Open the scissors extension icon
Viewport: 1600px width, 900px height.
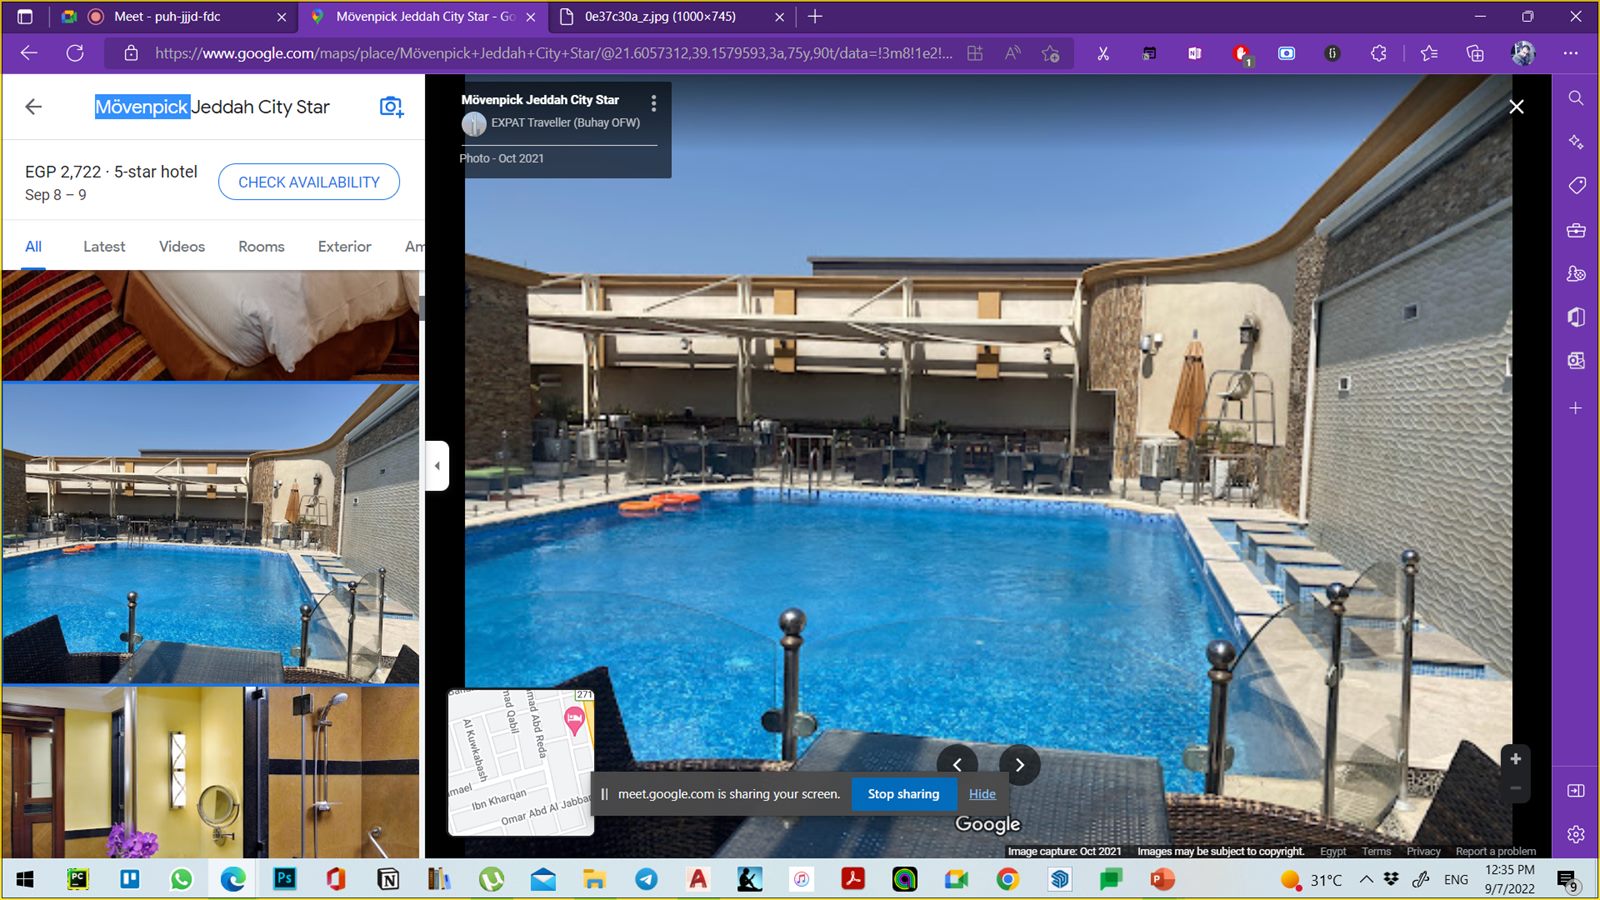point(1103,53)
